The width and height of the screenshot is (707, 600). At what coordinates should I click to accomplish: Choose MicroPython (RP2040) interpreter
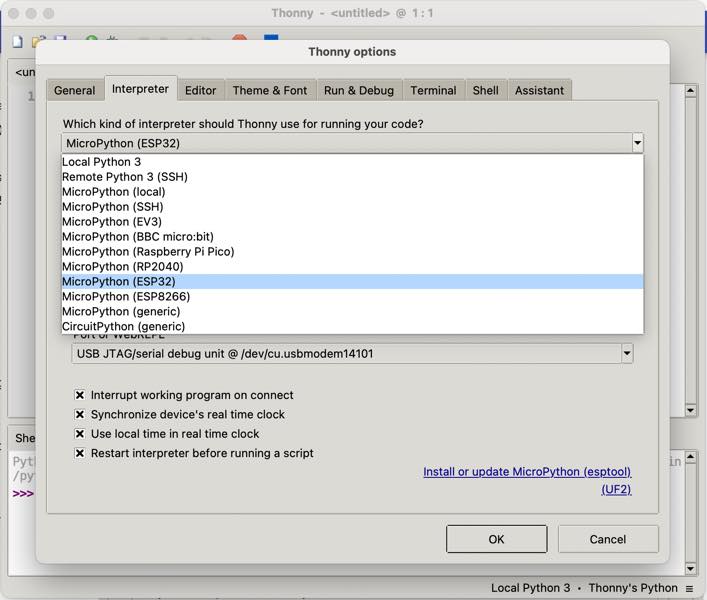tap(352, 266)
